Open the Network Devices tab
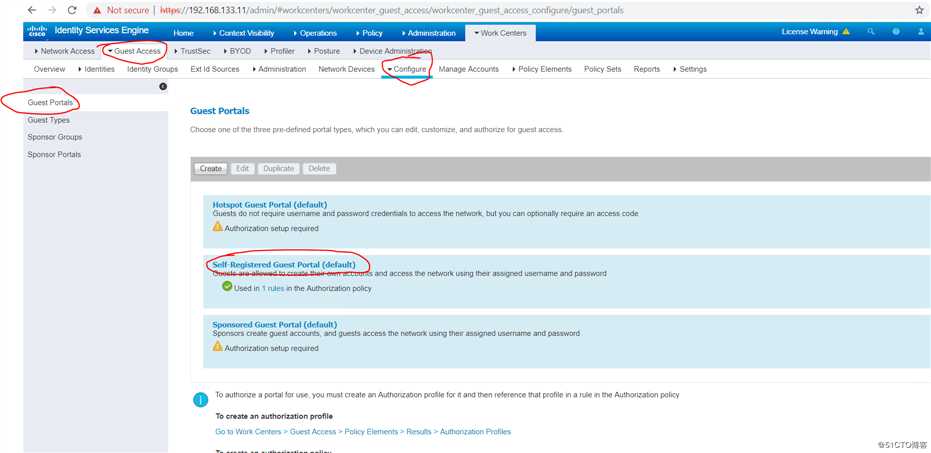This screenshot has width=931, height=453. pyautogui.click(x=347, y=69)
